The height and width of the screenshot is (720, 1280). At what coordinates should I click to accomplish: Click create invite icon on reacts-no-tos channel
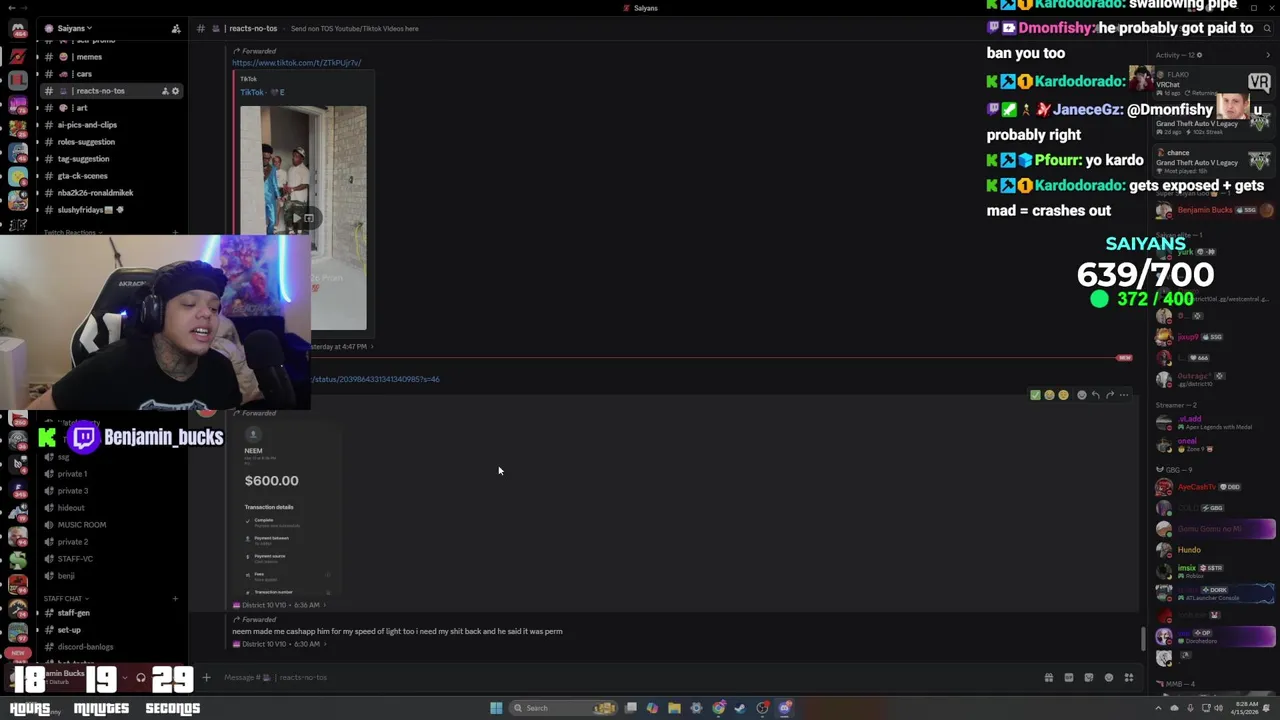pyautogui.click(x=165, y=91)
